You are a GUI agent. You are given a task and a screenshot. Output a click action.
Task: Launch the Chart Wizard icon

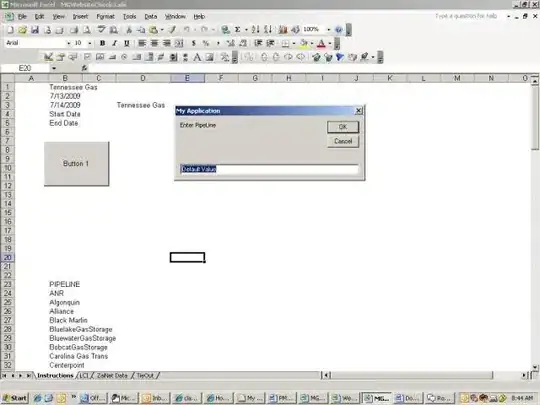pyautogui.click(x=283, y=30)
